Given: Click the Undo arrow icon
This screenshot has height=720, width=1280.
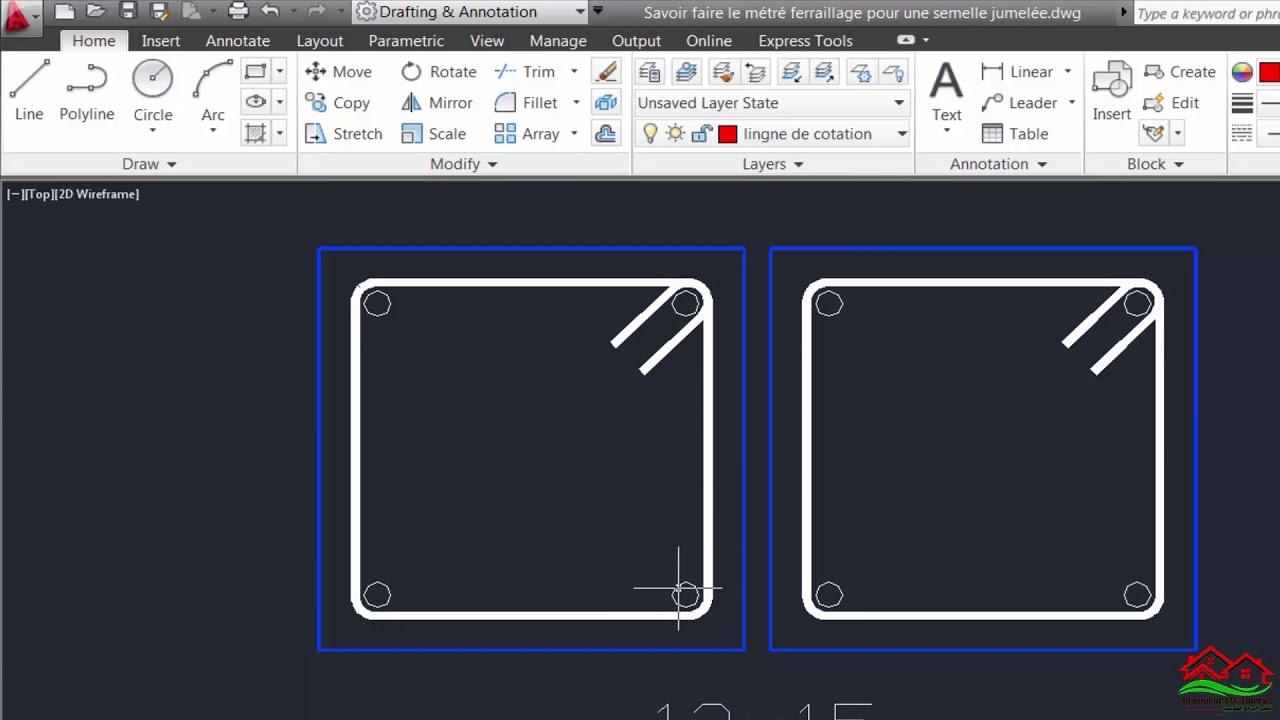Looking at the screenshot, I should 270,12.
